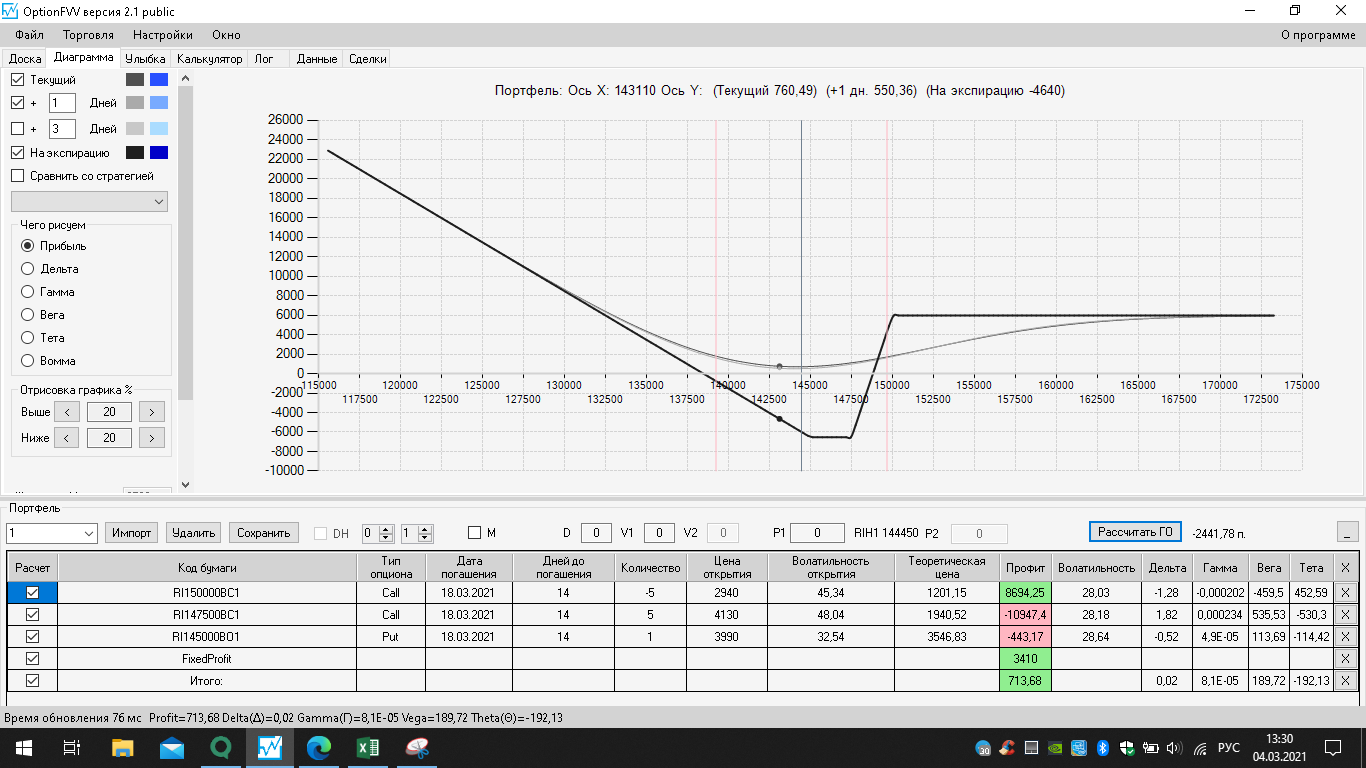This screenshot has height=768, width=1366.
Task: Click the P1 input field
Action: pyautogui.click(x=818, y=533)
